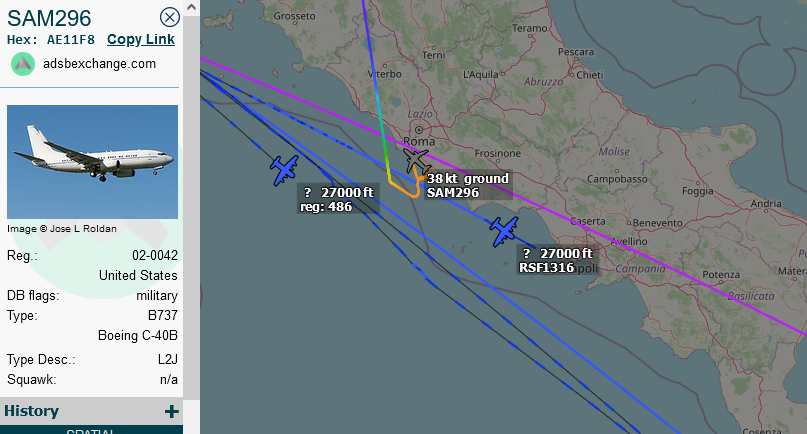
Task: Click the Copy Link hyperlink
Action: tap(141, 40)
